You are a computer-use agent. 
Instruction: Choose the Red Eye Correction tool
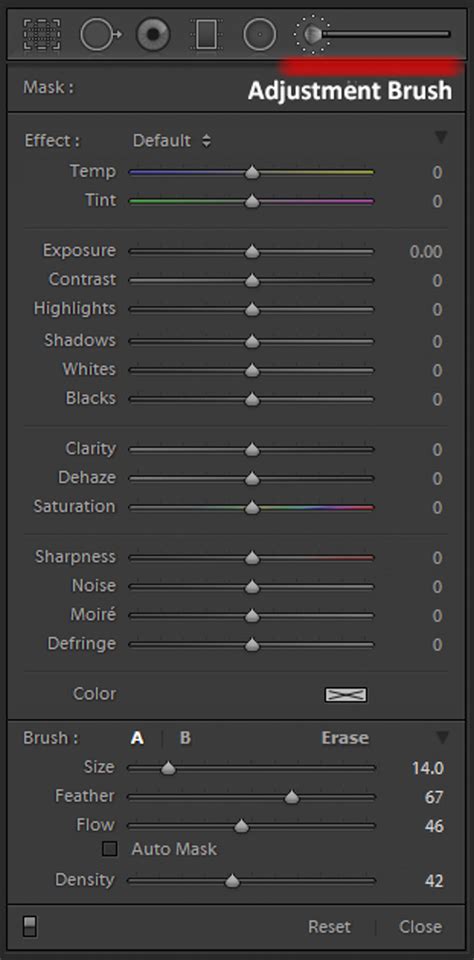pos(152,34)
